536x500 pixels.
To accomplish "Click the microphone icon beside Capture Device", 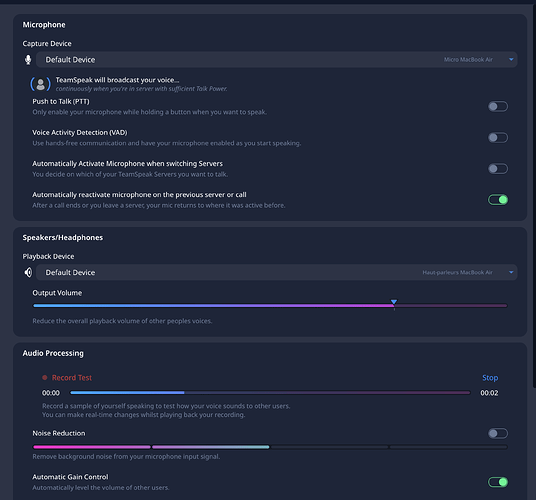I will pos(28,60).
